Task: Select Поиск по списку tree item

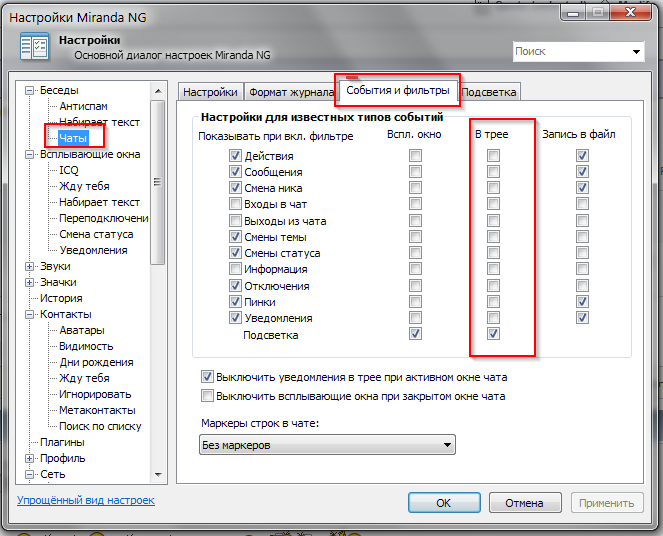Action: point(100,427)
